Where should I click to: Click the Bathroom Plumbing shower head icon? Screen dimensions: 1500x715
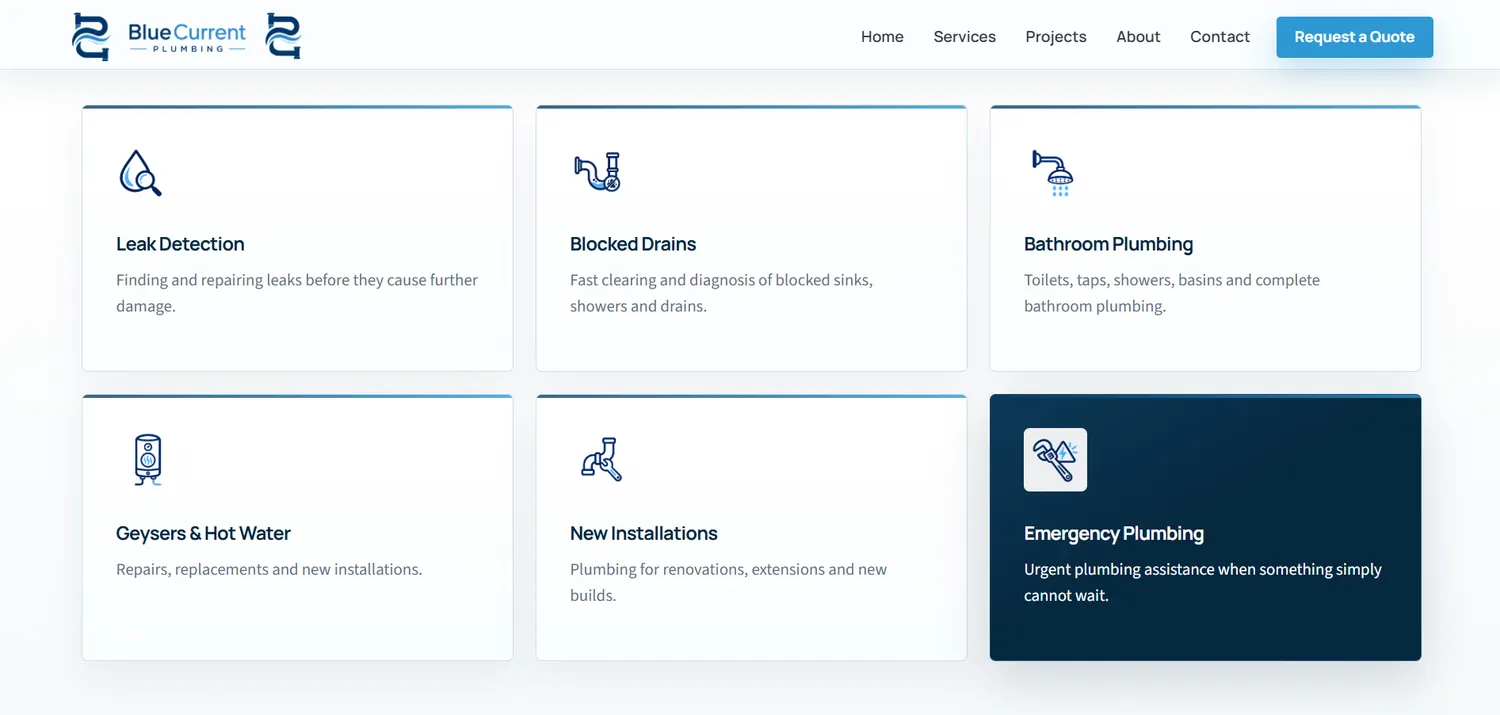1053,172
